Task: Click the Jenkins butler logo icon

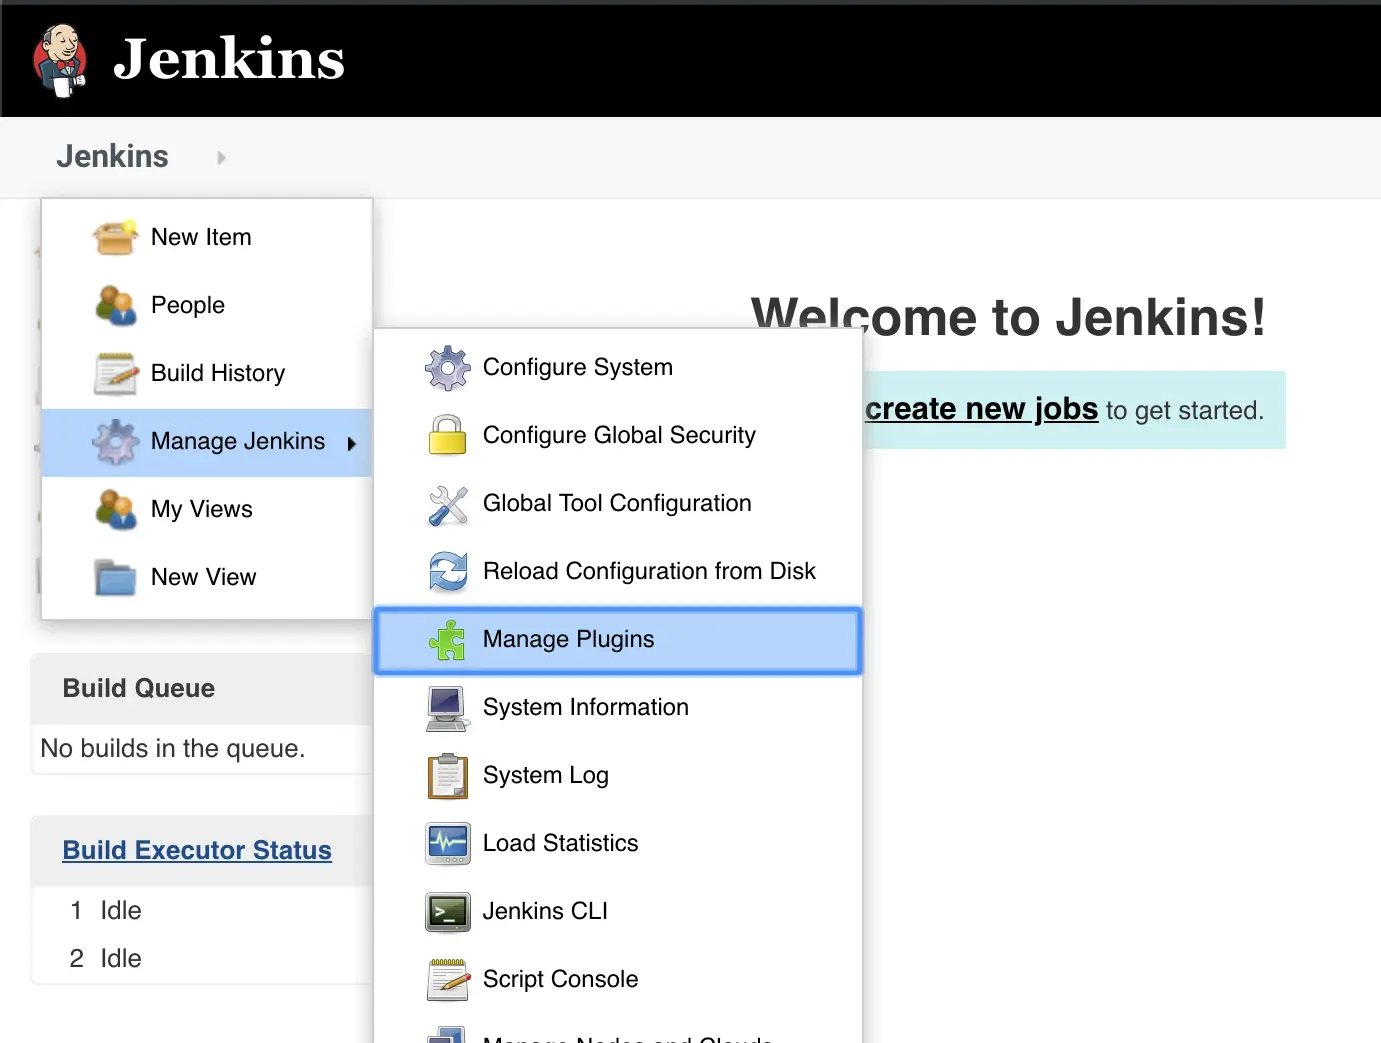Action: pyautogui.click(x=60, y=60)
